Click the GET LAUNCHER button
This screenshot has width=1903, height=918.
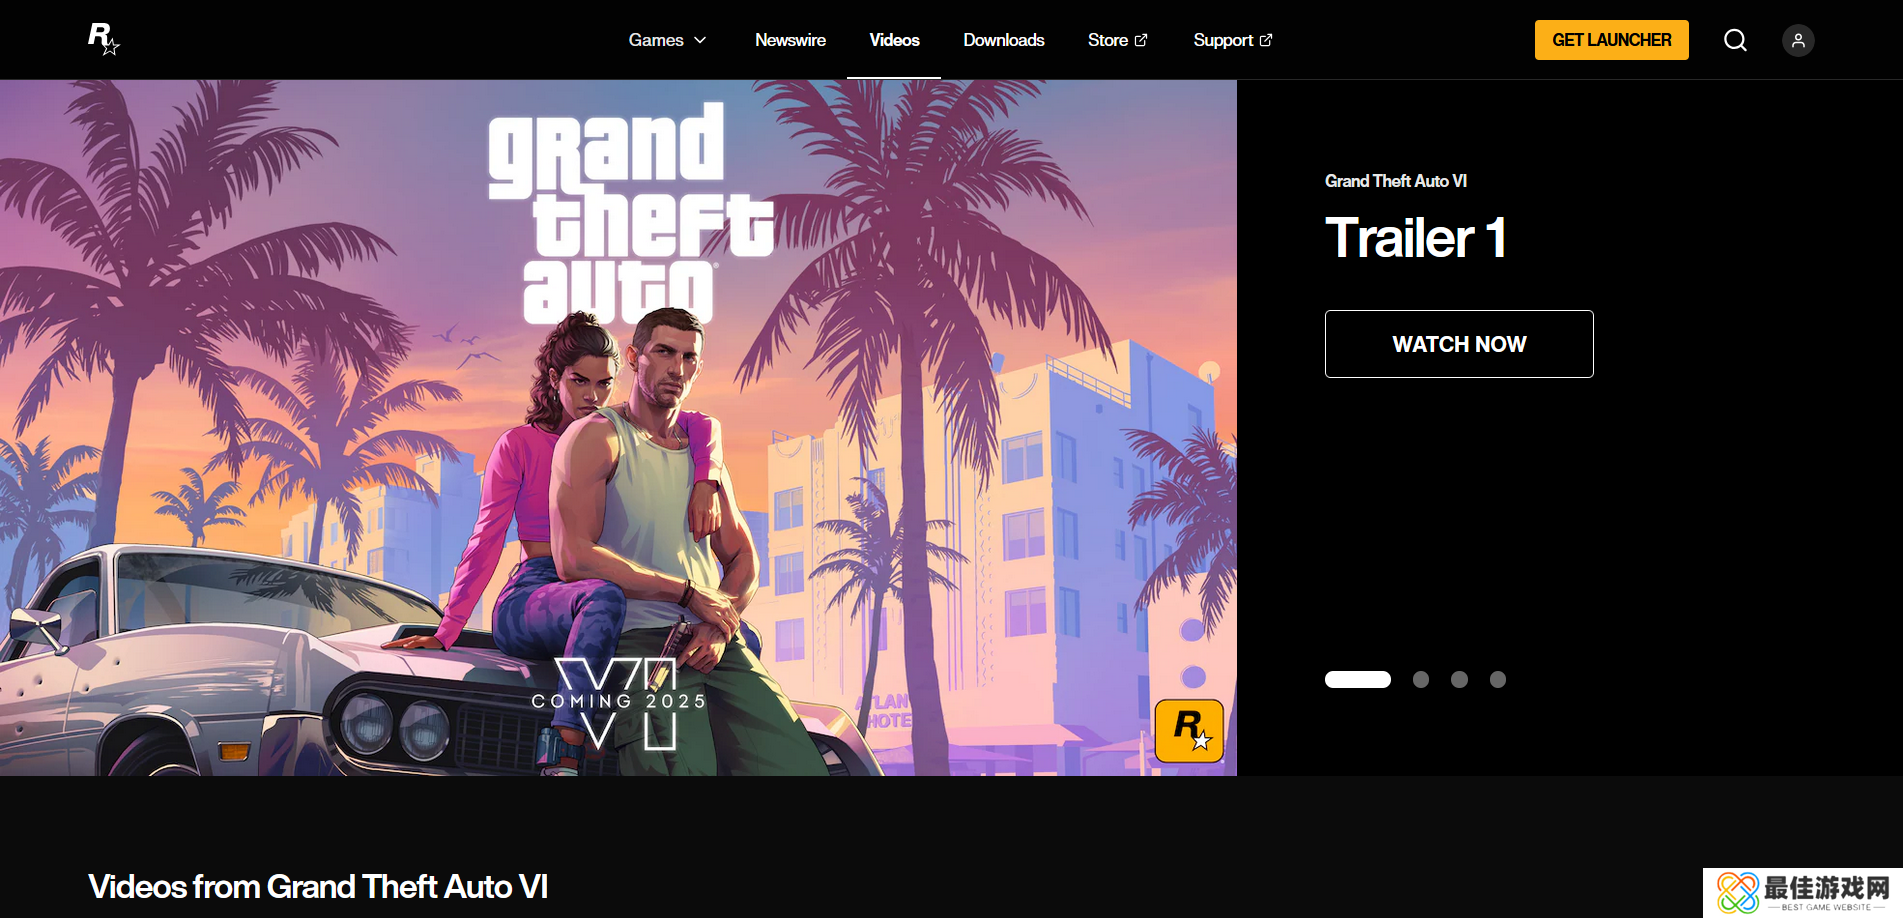pos(1612,40)
